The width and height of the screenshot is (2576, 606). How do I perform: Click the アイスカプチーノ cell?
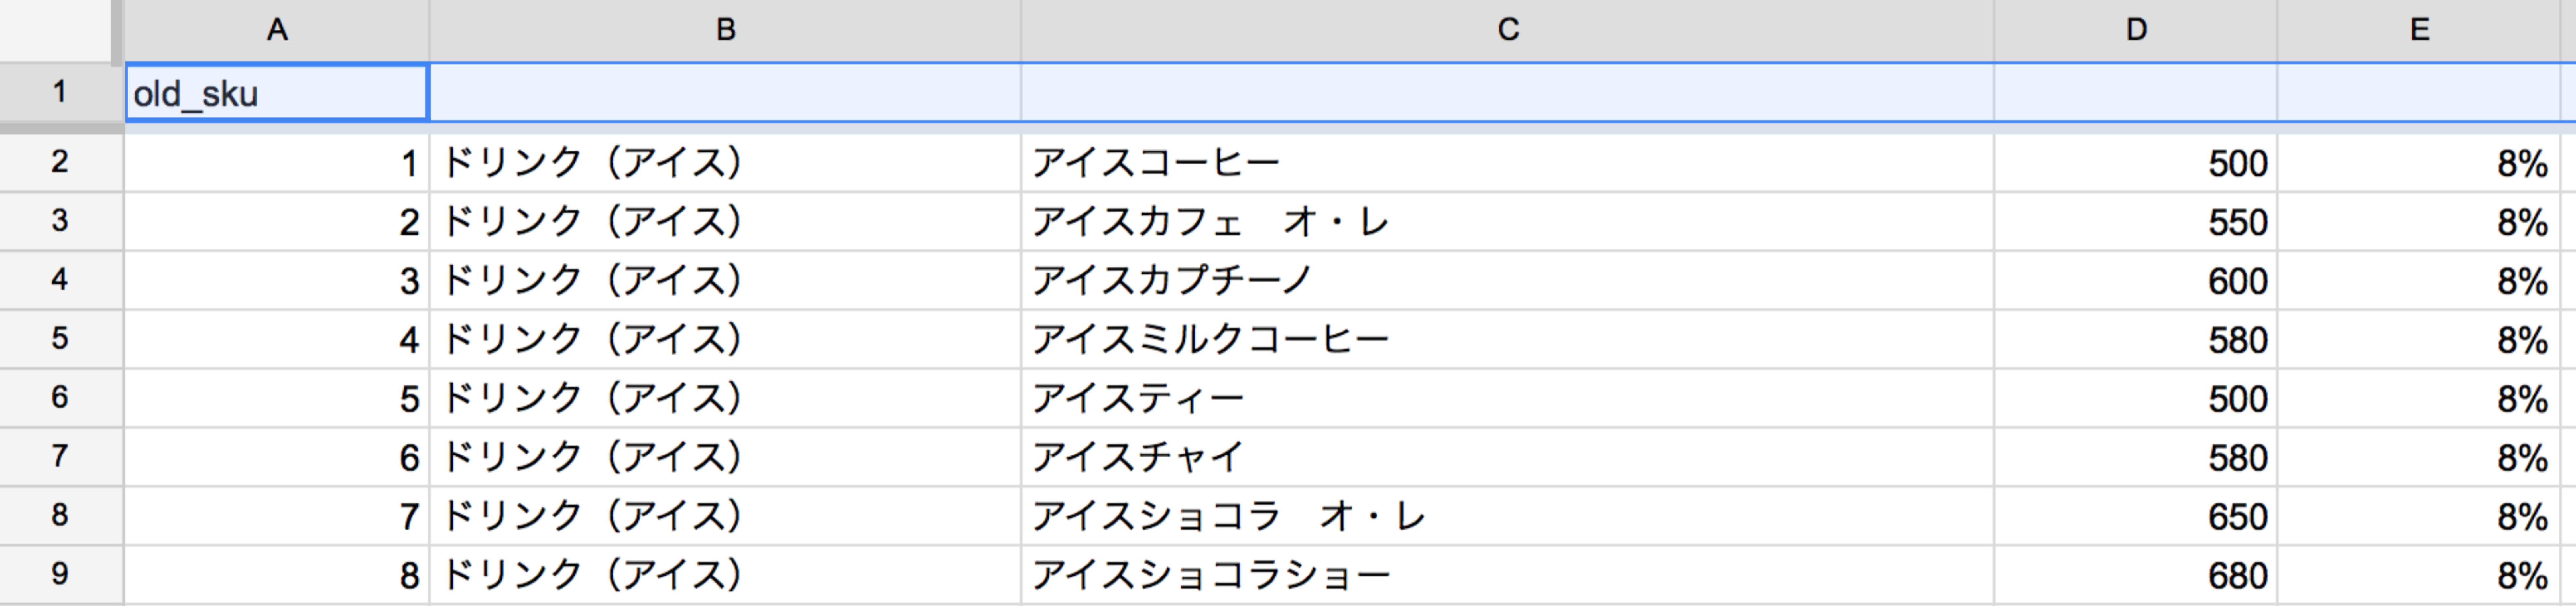pos(1507,280)
